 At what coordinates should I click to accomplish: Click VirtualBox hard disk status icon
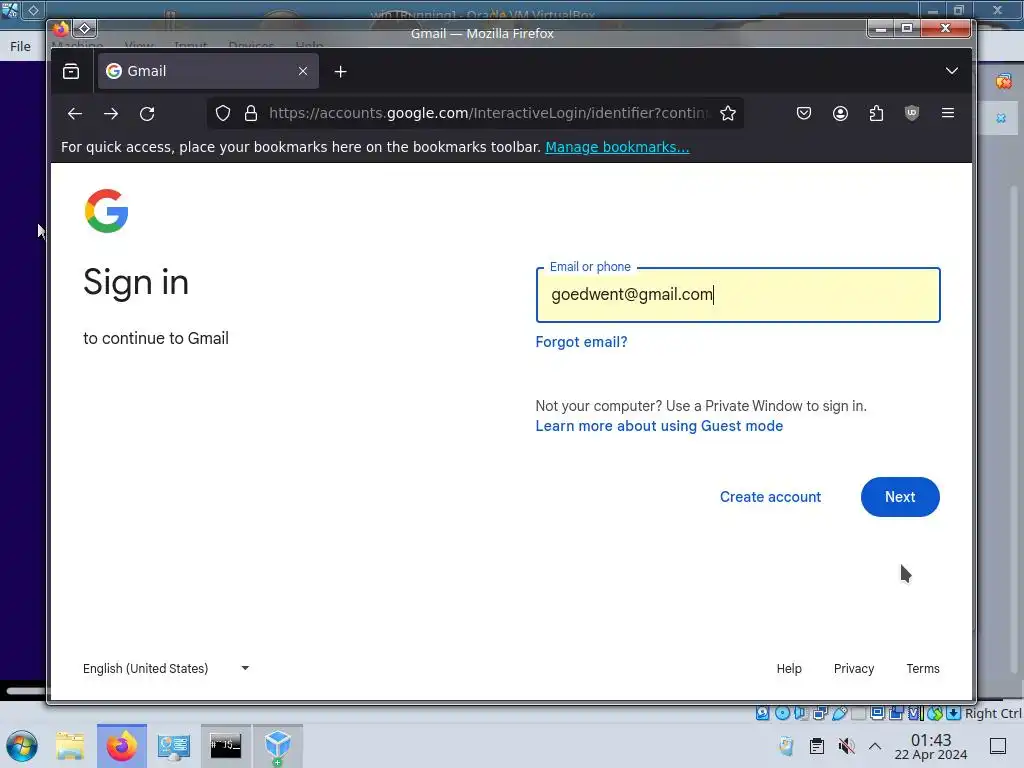762,713
